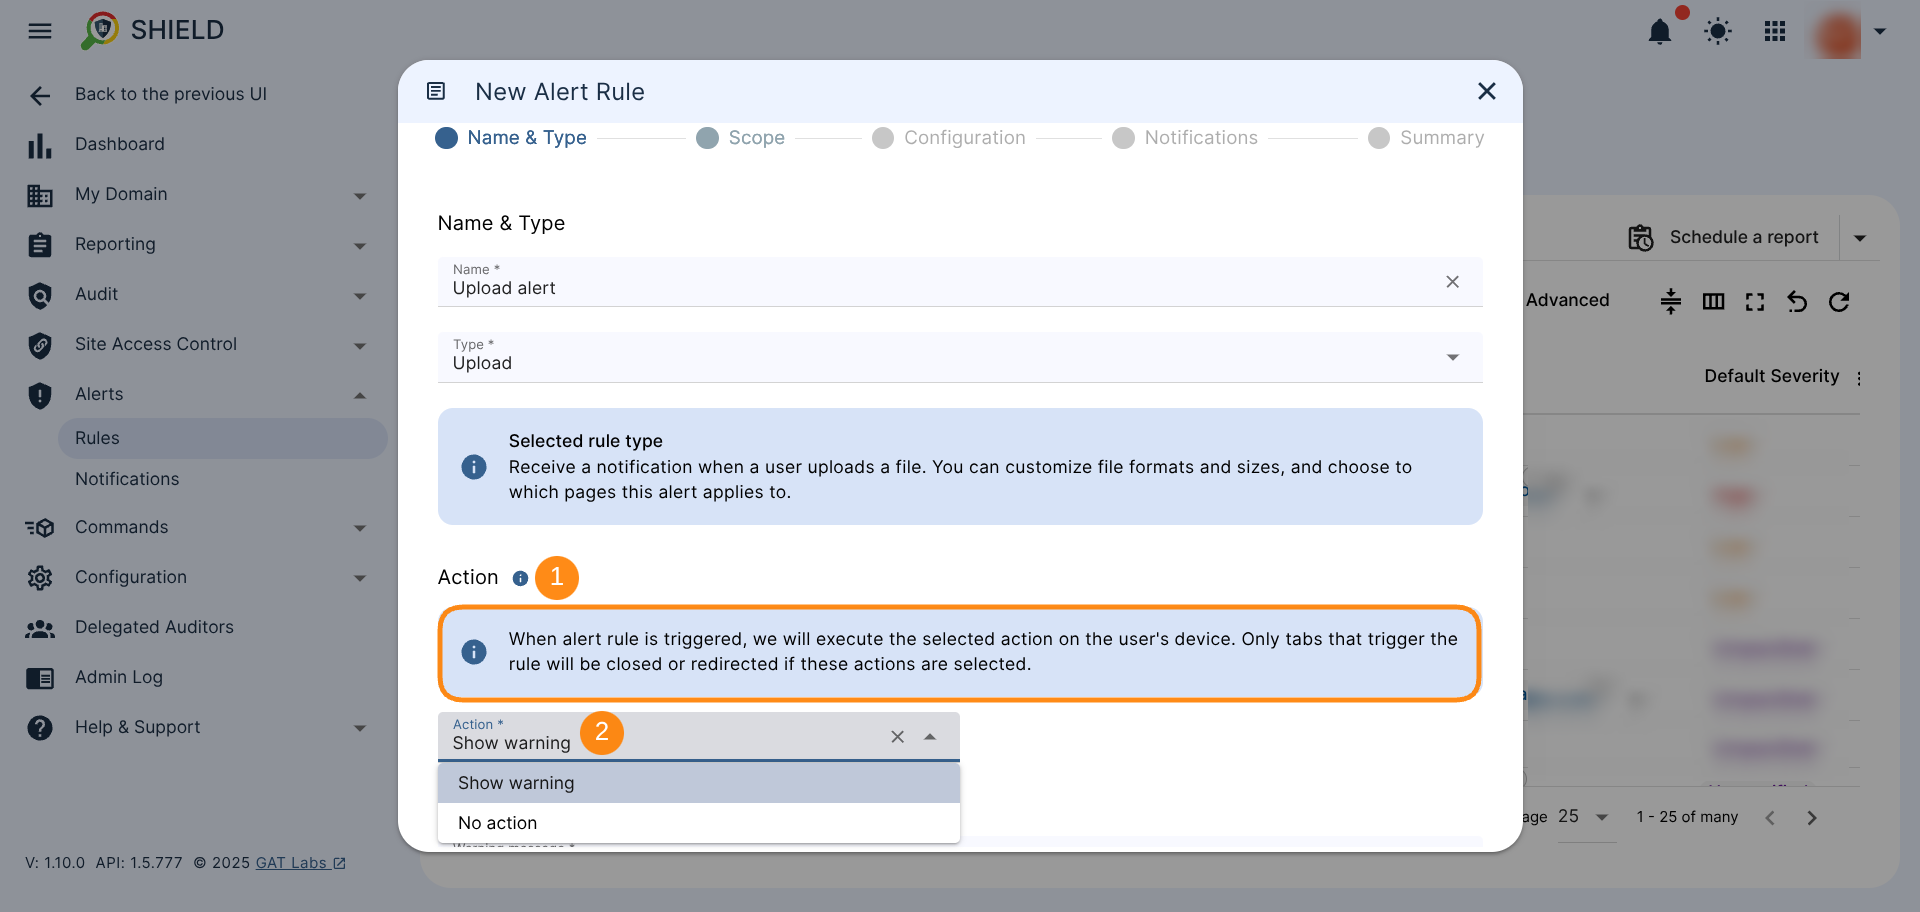Click the Advanced filter button

(x=1567, y=300)
